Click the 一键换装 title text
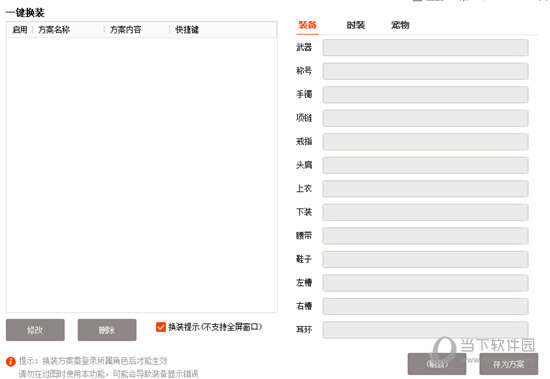 pyautogui.click(x=25, y=13)
